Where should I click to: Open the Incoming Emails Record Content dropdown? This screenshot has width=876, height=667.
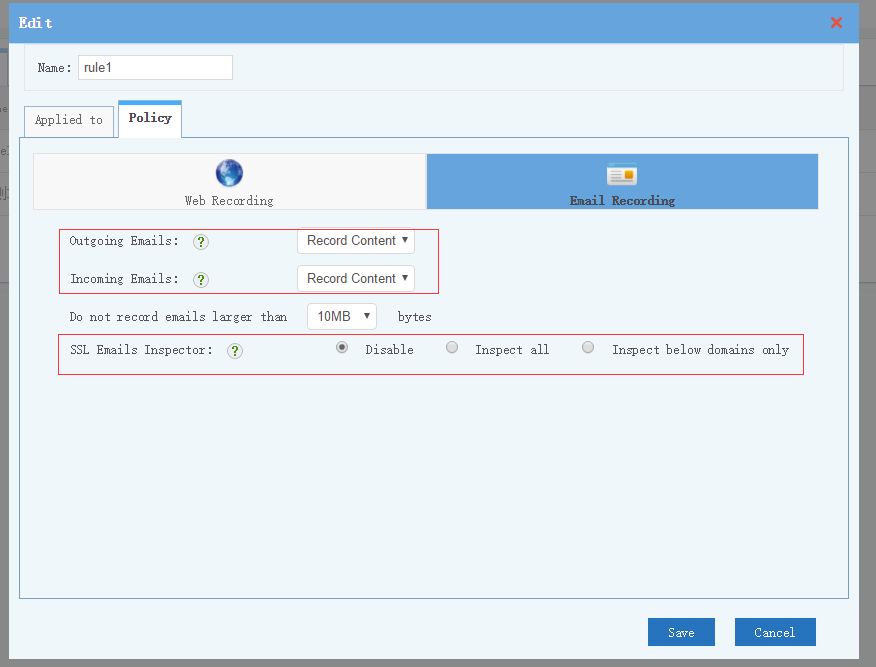[356, 279]
